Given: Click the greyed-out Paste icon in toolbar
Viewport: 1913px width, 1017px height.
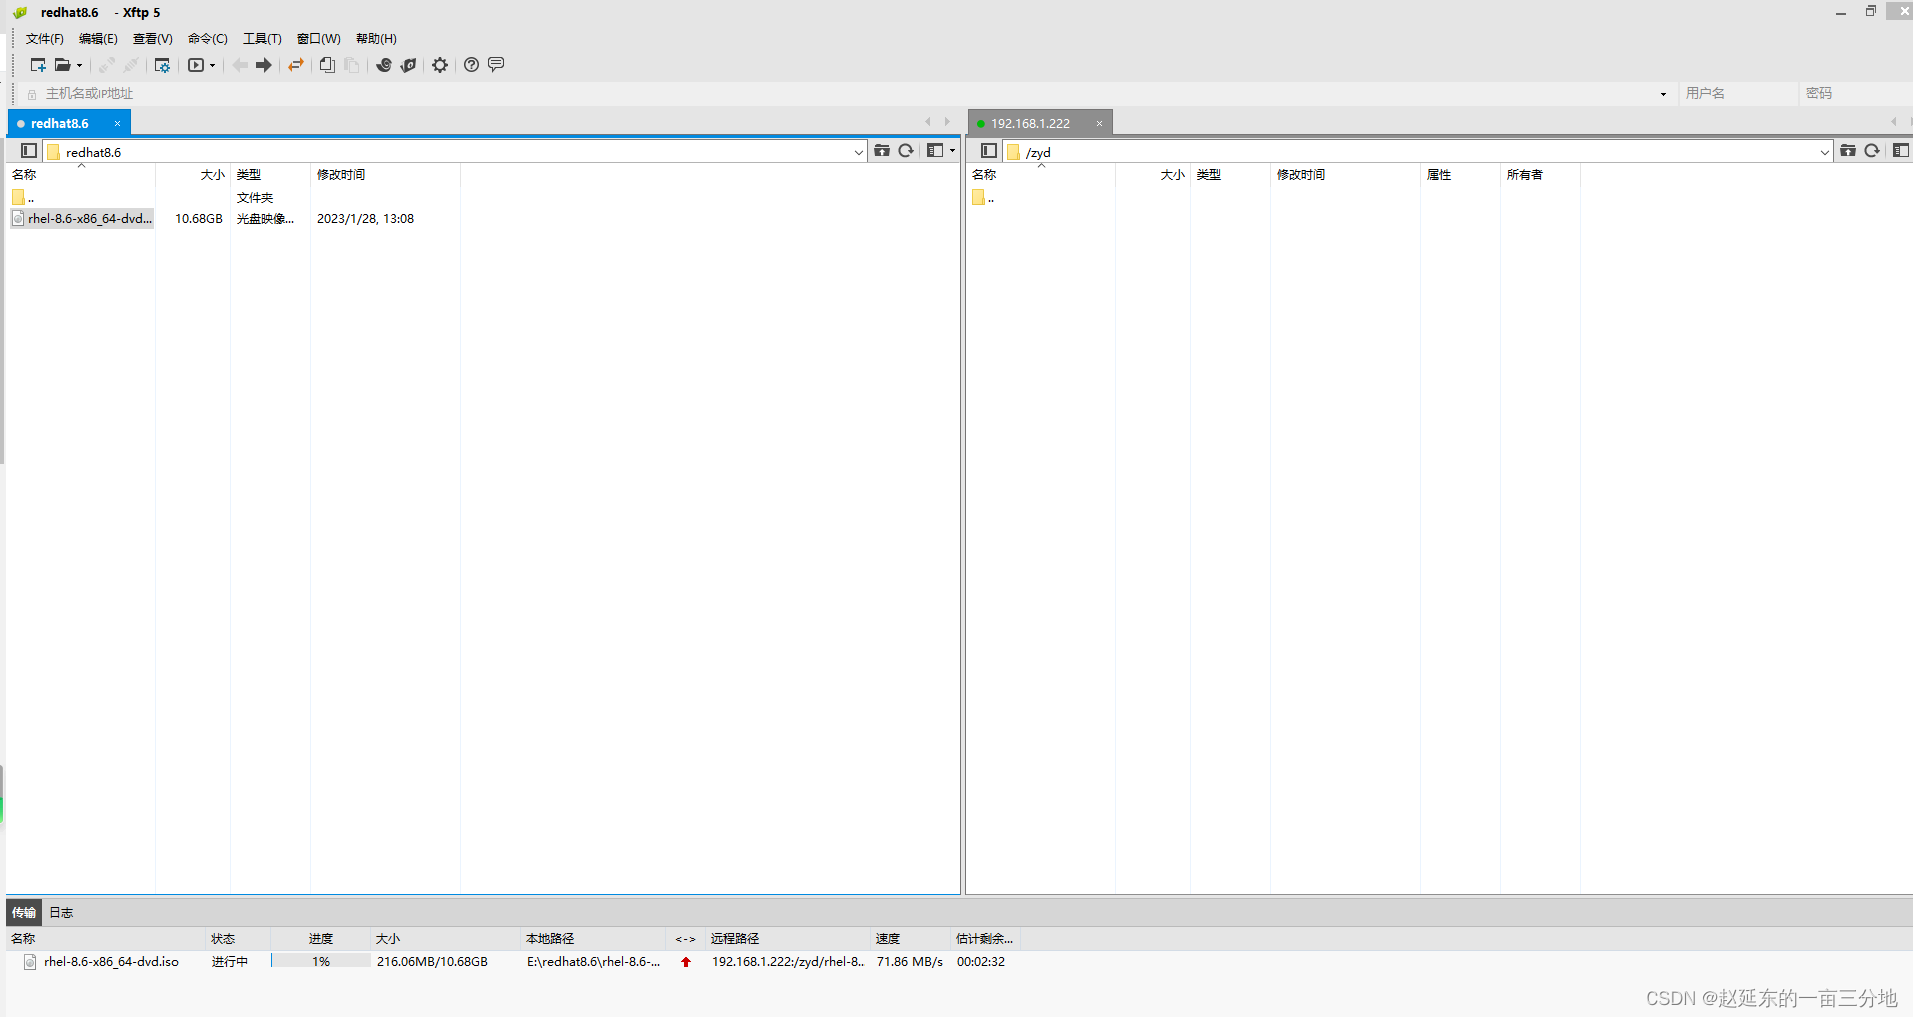Looking at the screenshot, I should (352, 65).
